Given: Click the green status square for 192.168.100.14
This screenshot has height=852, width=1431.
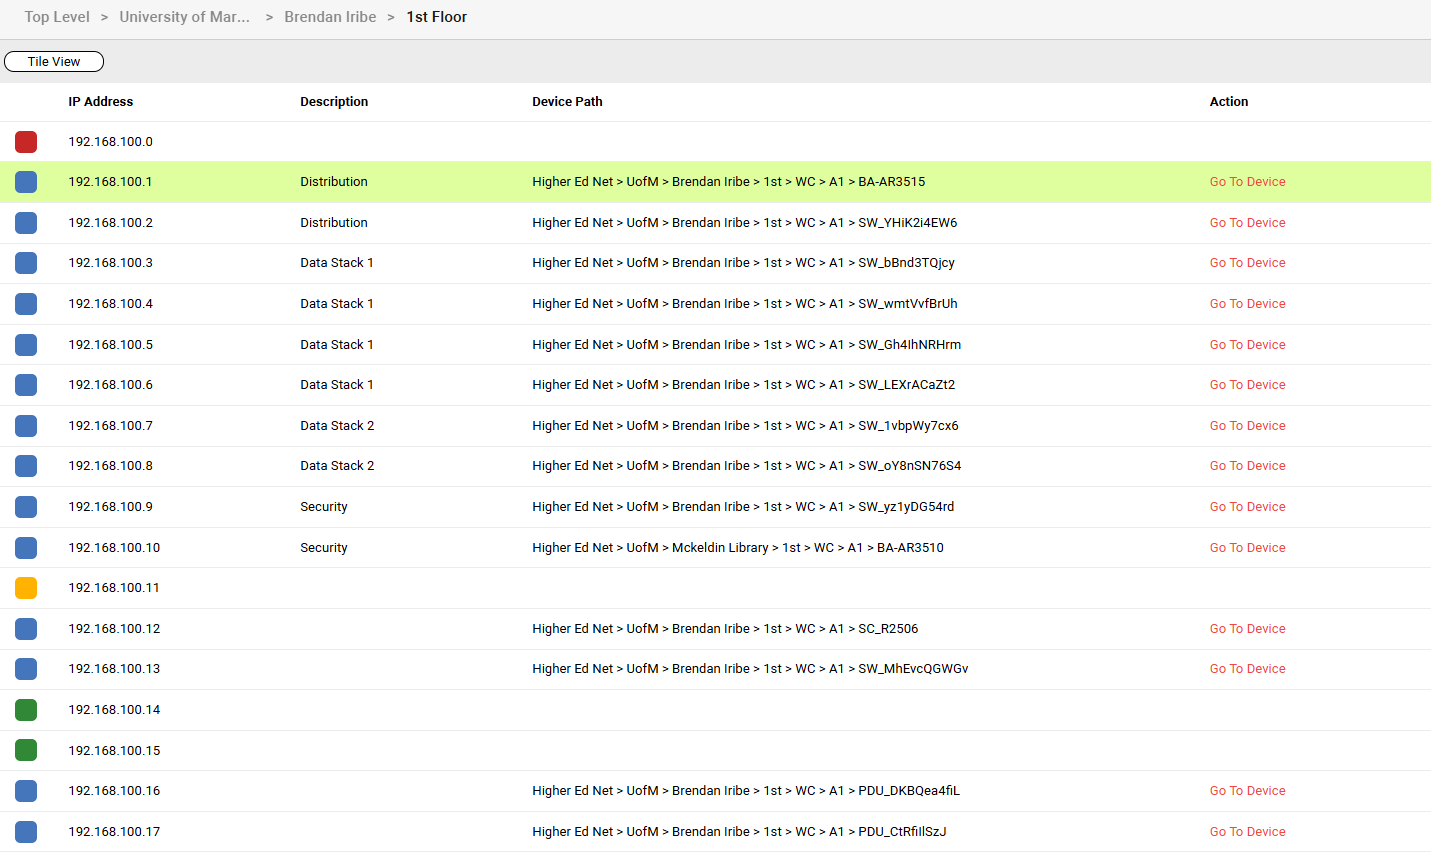Looking at the screenshot, I should pos(26,710).
